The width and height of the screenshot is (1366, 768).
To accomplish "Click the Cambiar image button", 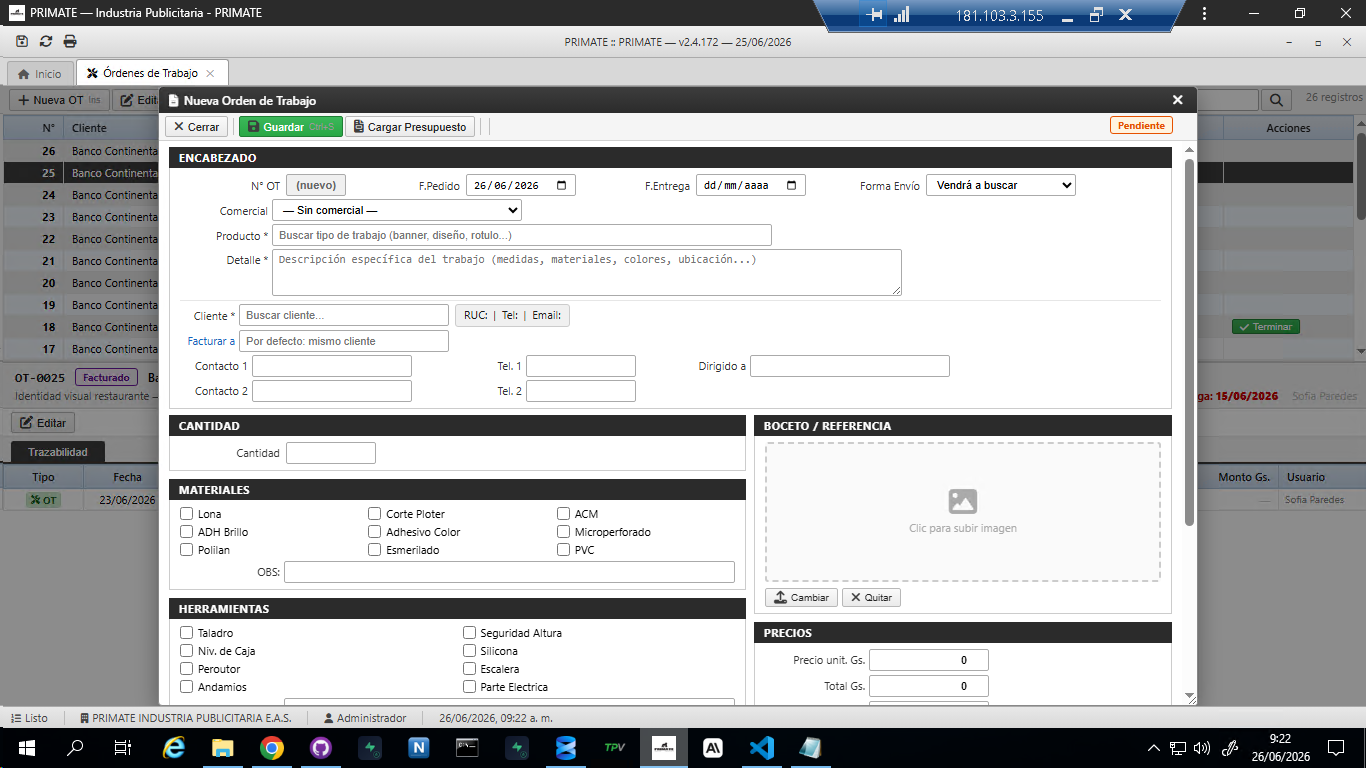I will [x=801, y=597].
